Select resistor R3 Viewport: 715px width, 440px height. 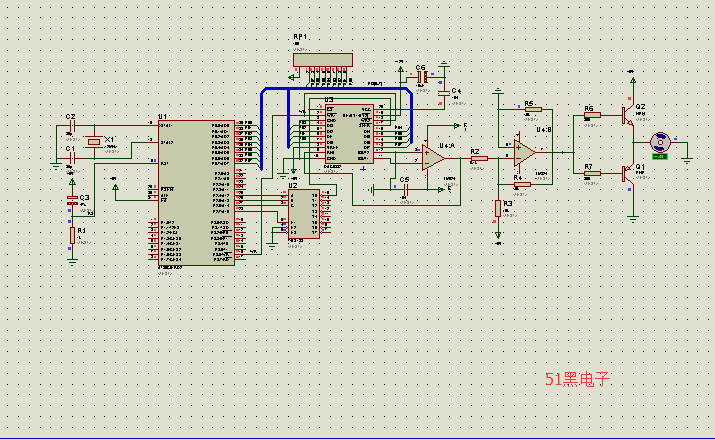tap(498, 208)
